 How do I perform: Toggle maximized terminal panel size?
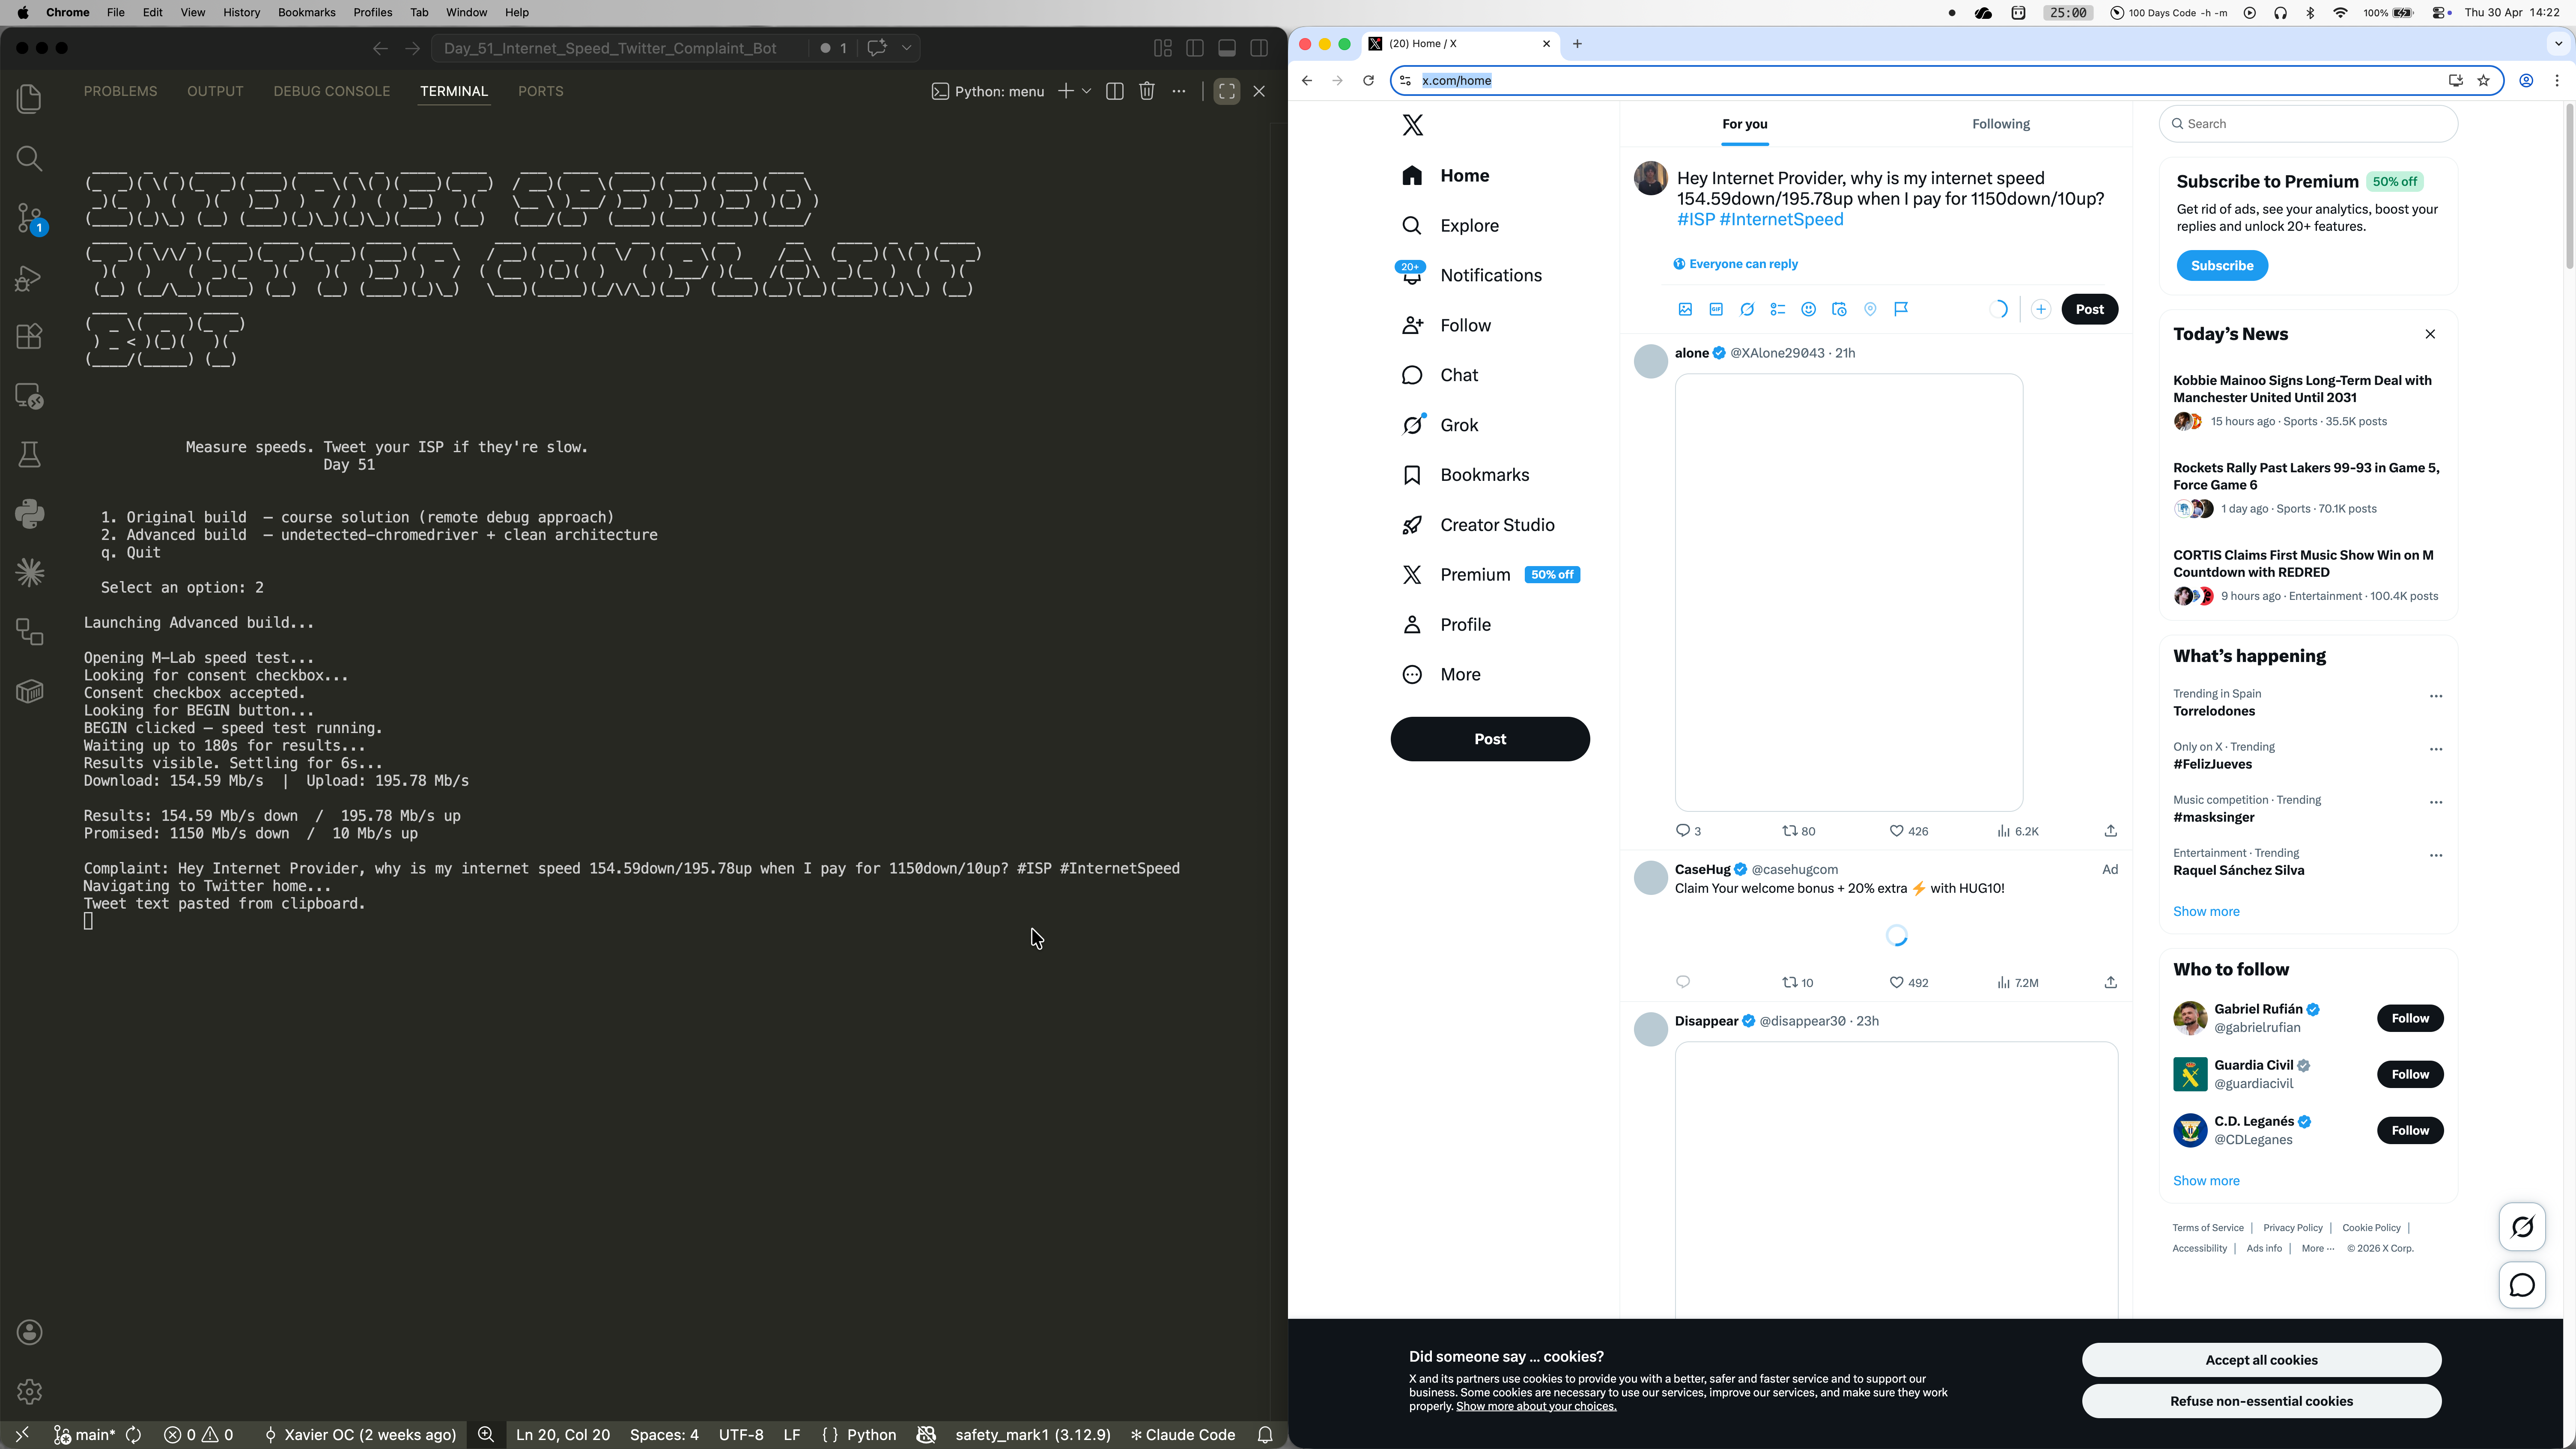tap(1227, 91)
